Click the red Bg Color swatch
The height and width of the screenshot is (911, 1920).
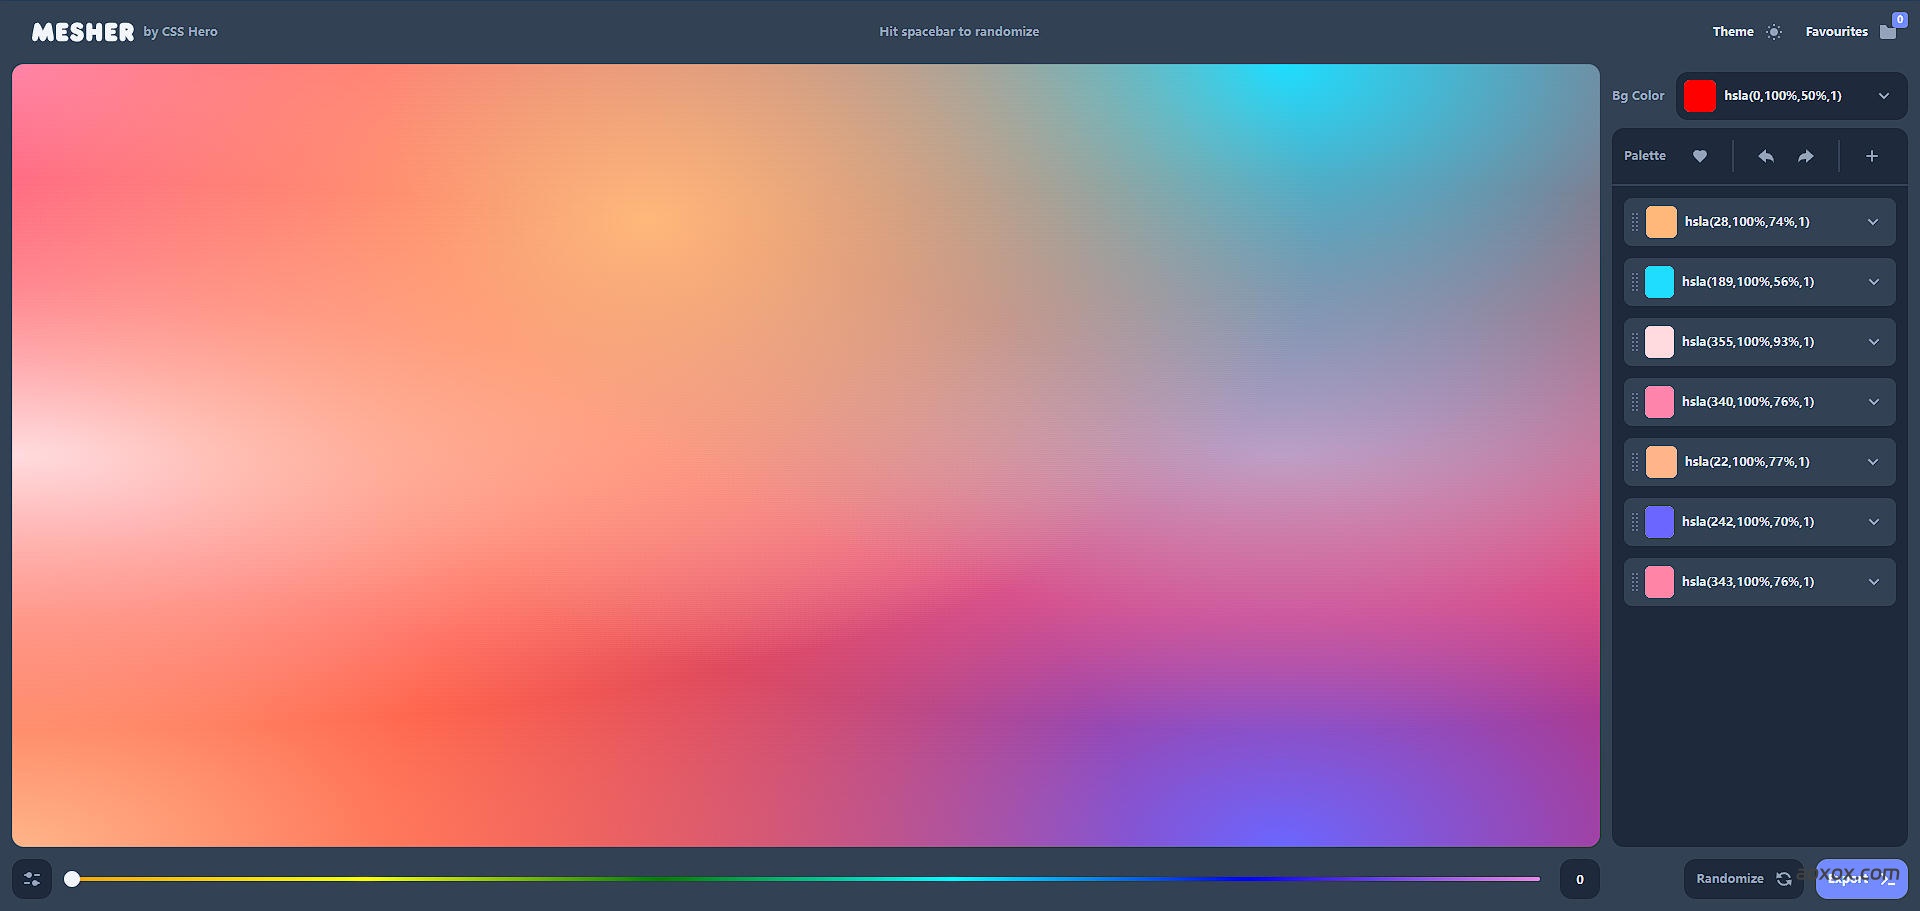(1700, 96)
